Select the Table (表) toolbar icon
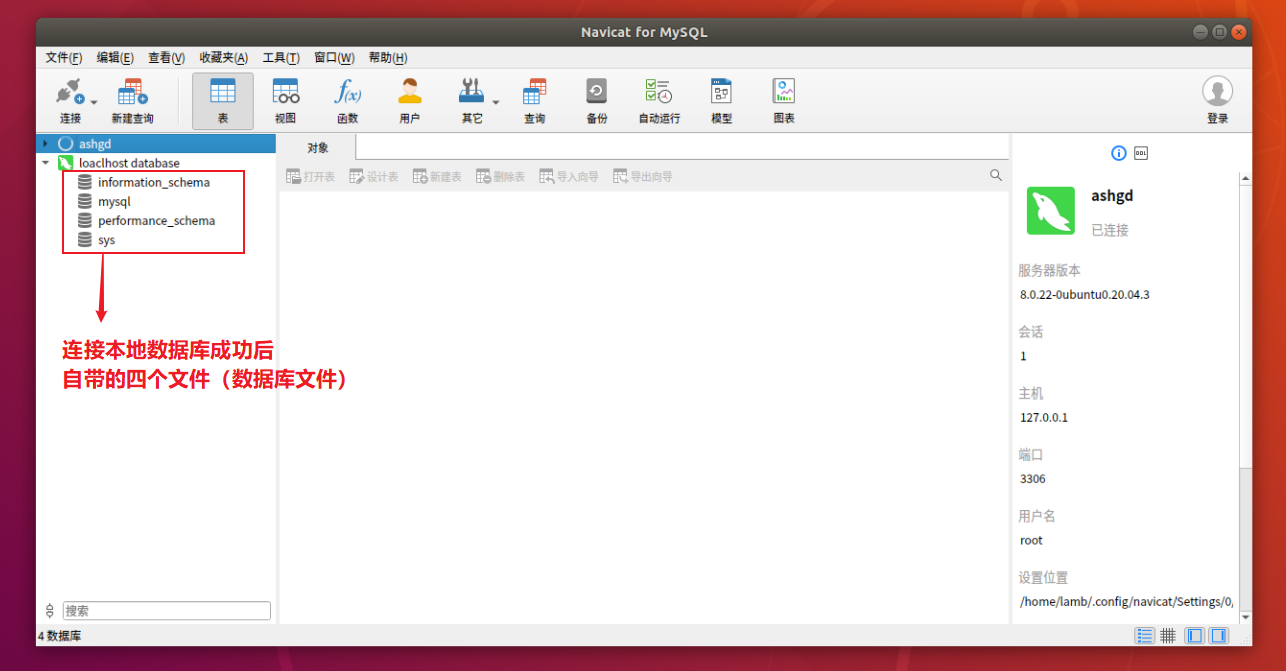The width and height of the screenshot is (1286, 671). [x=222, y=100]
